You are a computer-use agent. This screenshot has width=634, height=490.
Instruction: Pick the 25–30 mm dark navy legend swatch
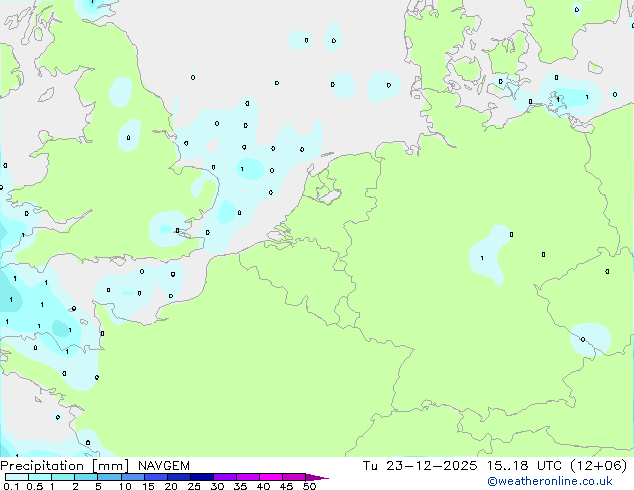point(202,477)
